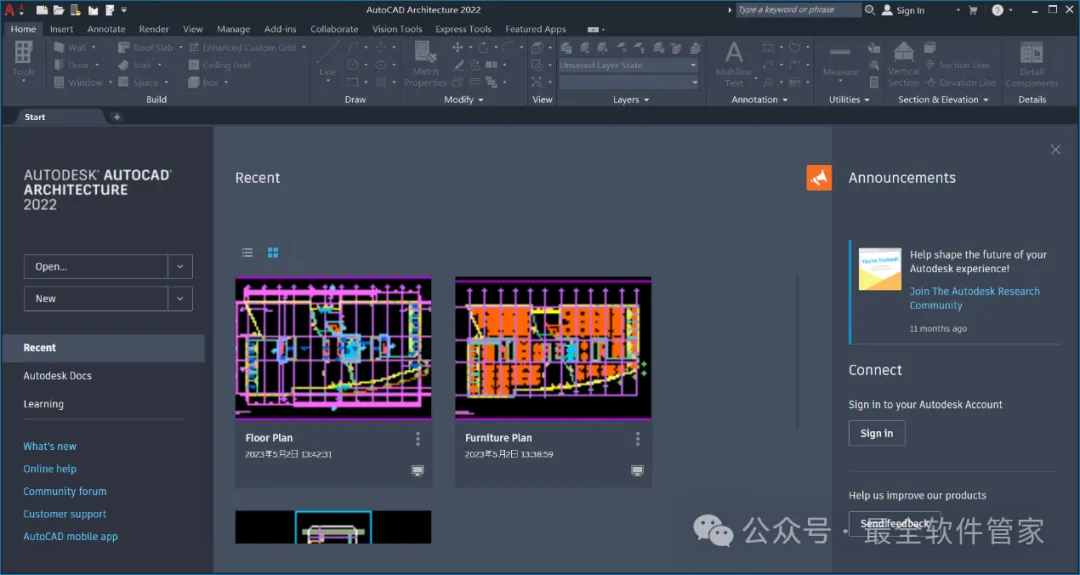Click the Detail Components tool

coord(1032,63)
